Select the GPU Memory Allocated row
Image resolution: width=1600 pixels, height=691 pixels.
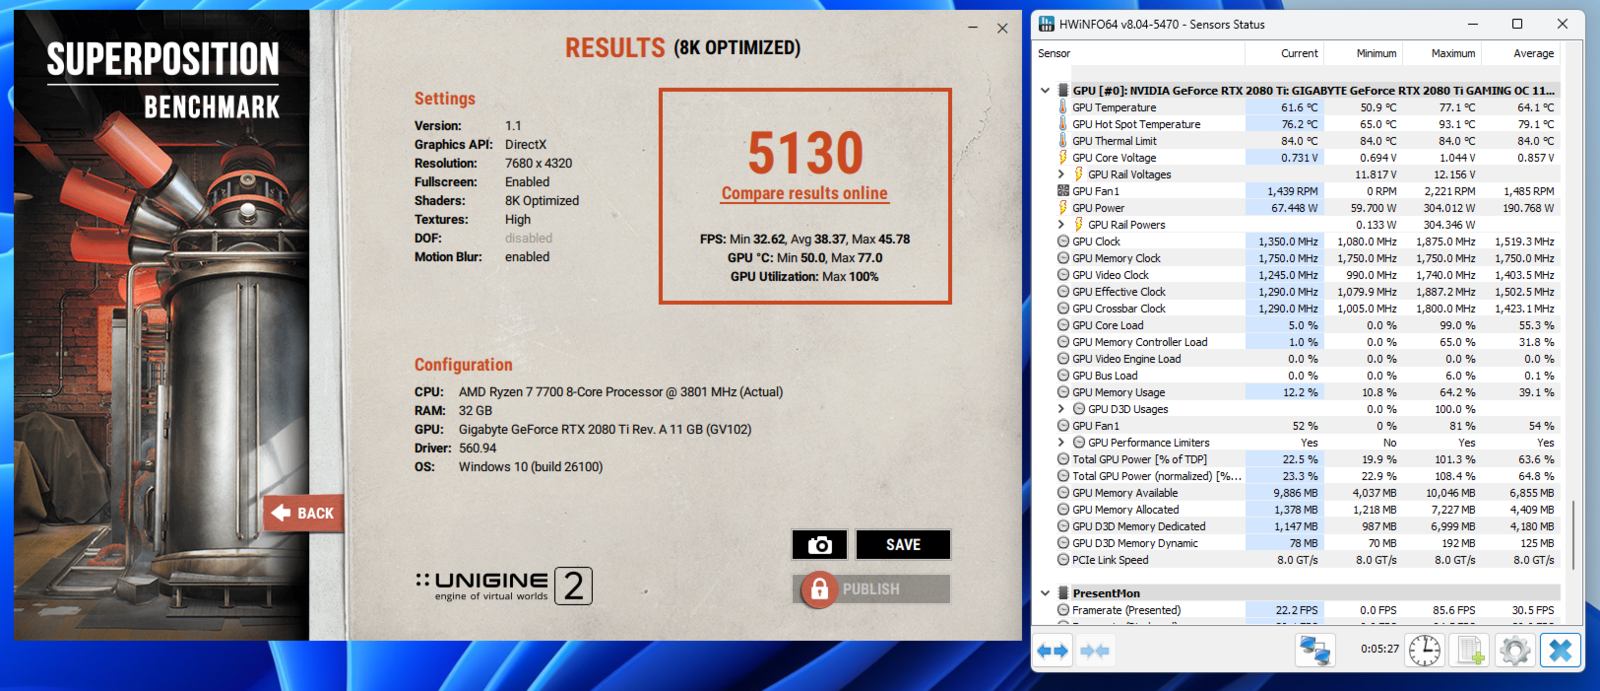coord(1305,510)
